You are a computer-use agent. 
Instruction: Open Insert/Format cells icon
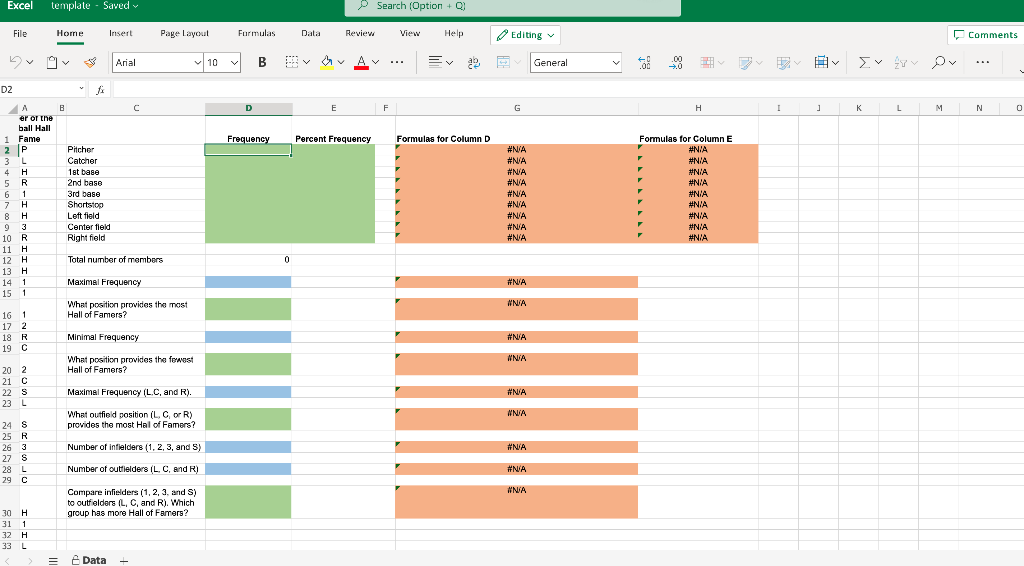pos(822,62)
